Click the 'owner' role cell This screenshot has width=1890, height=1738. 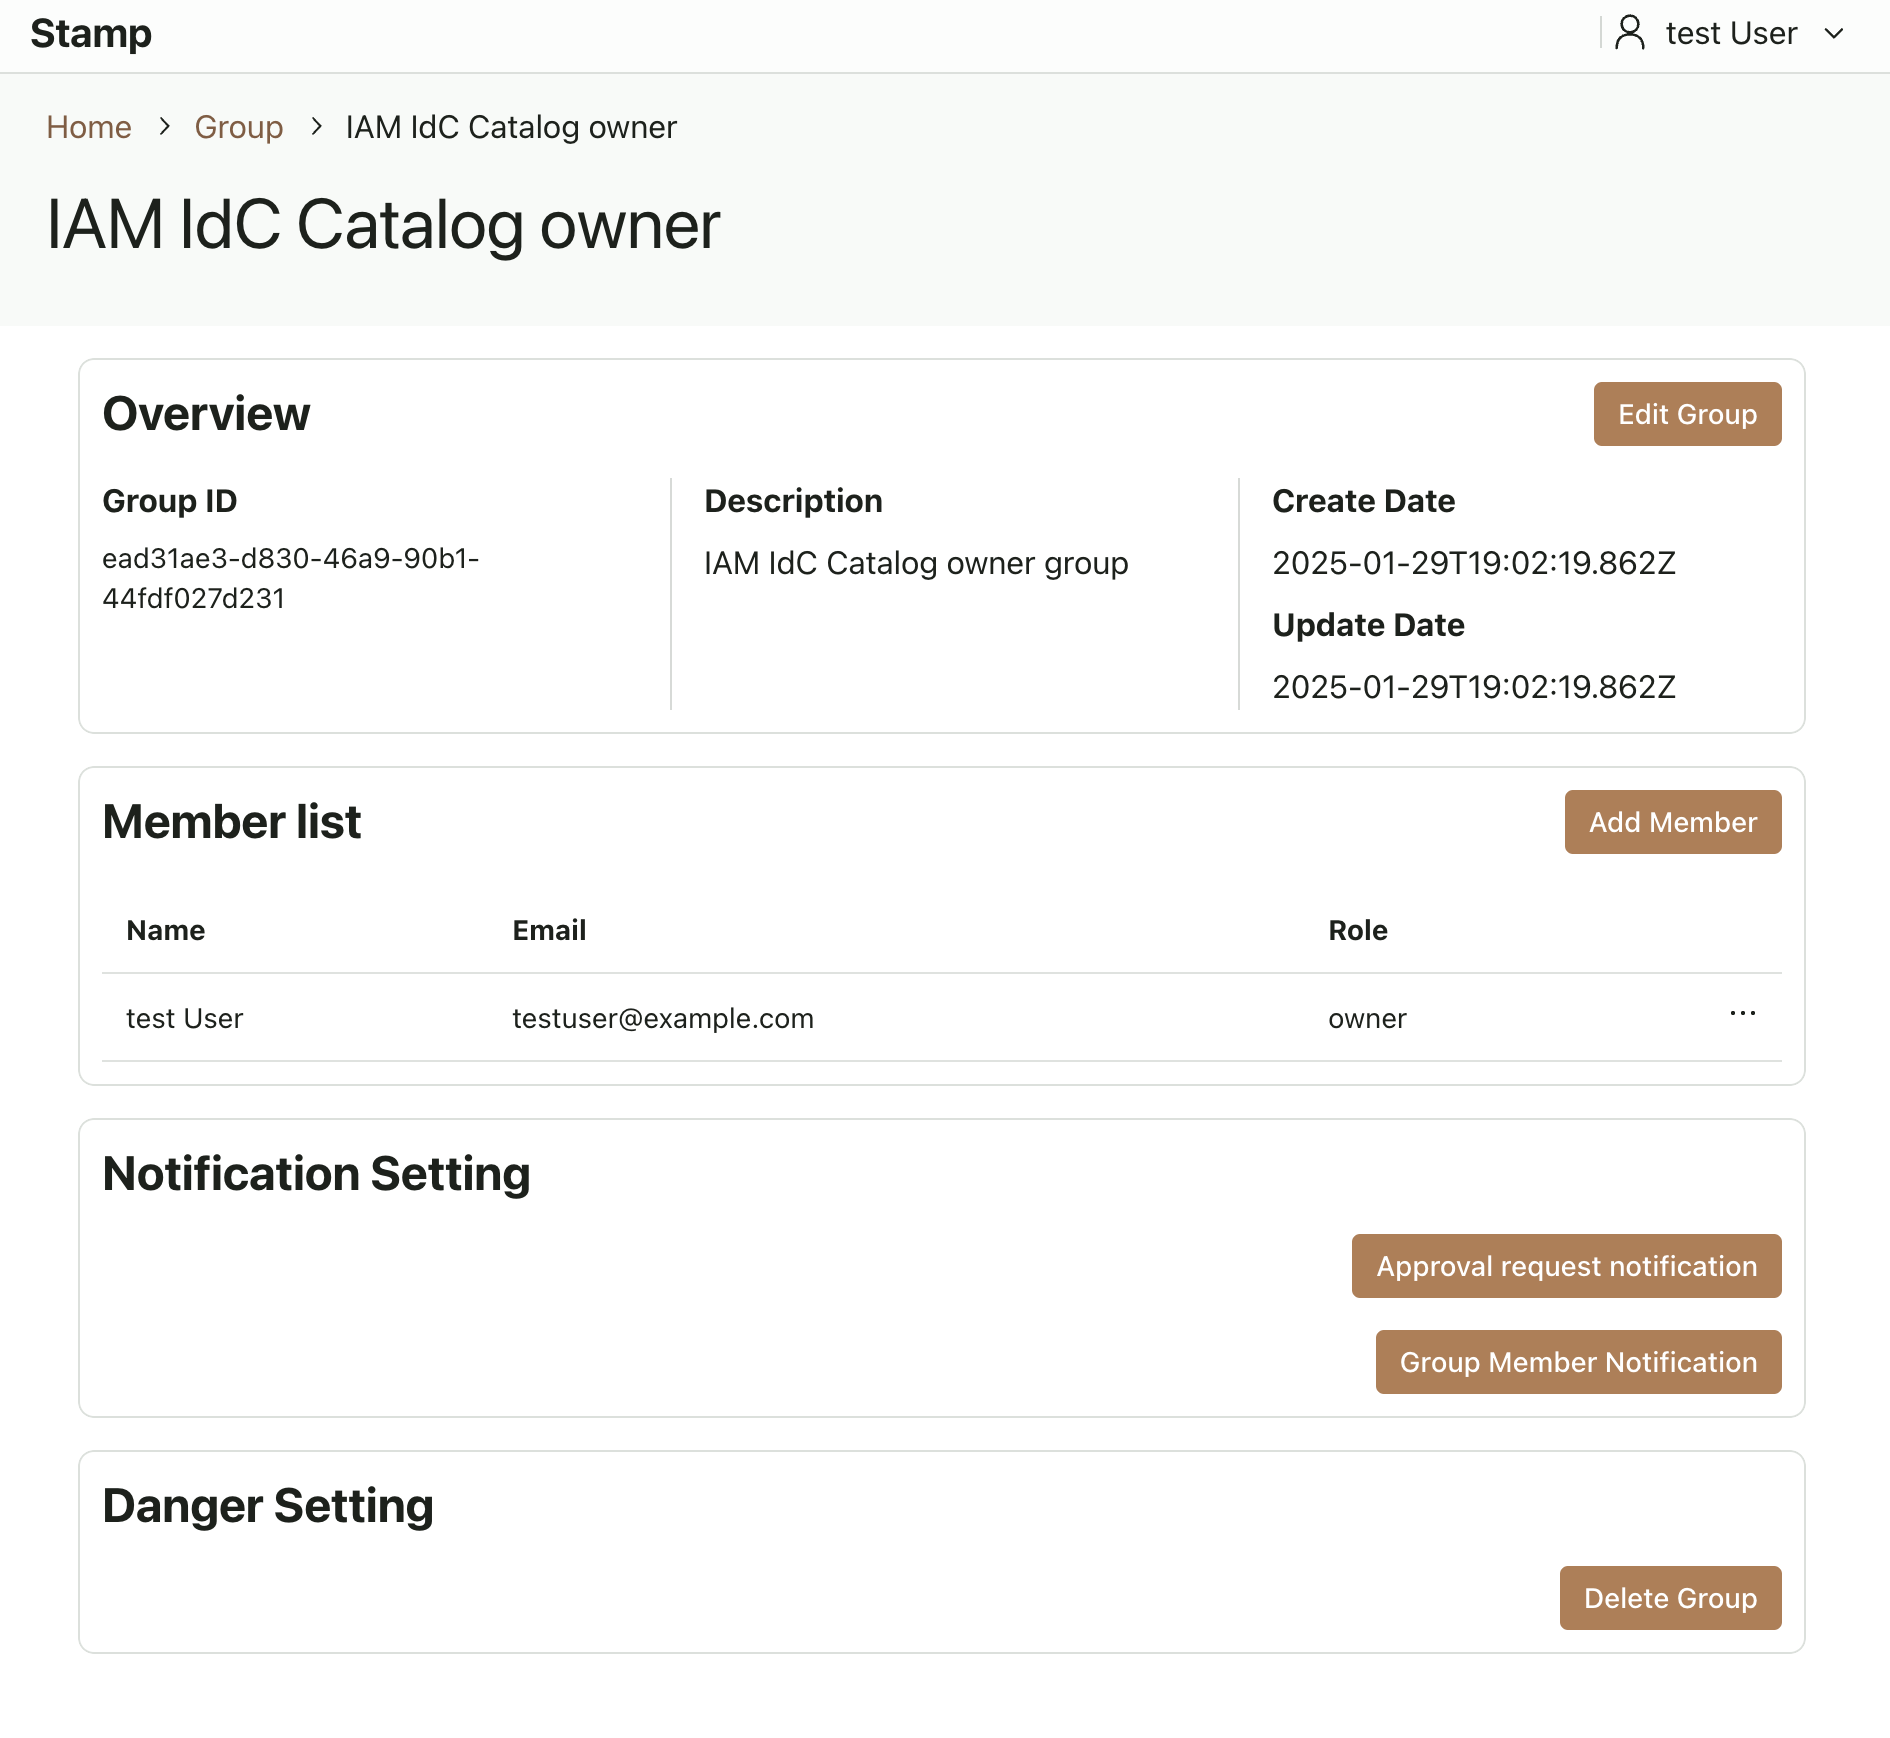click(1367, 1018)
